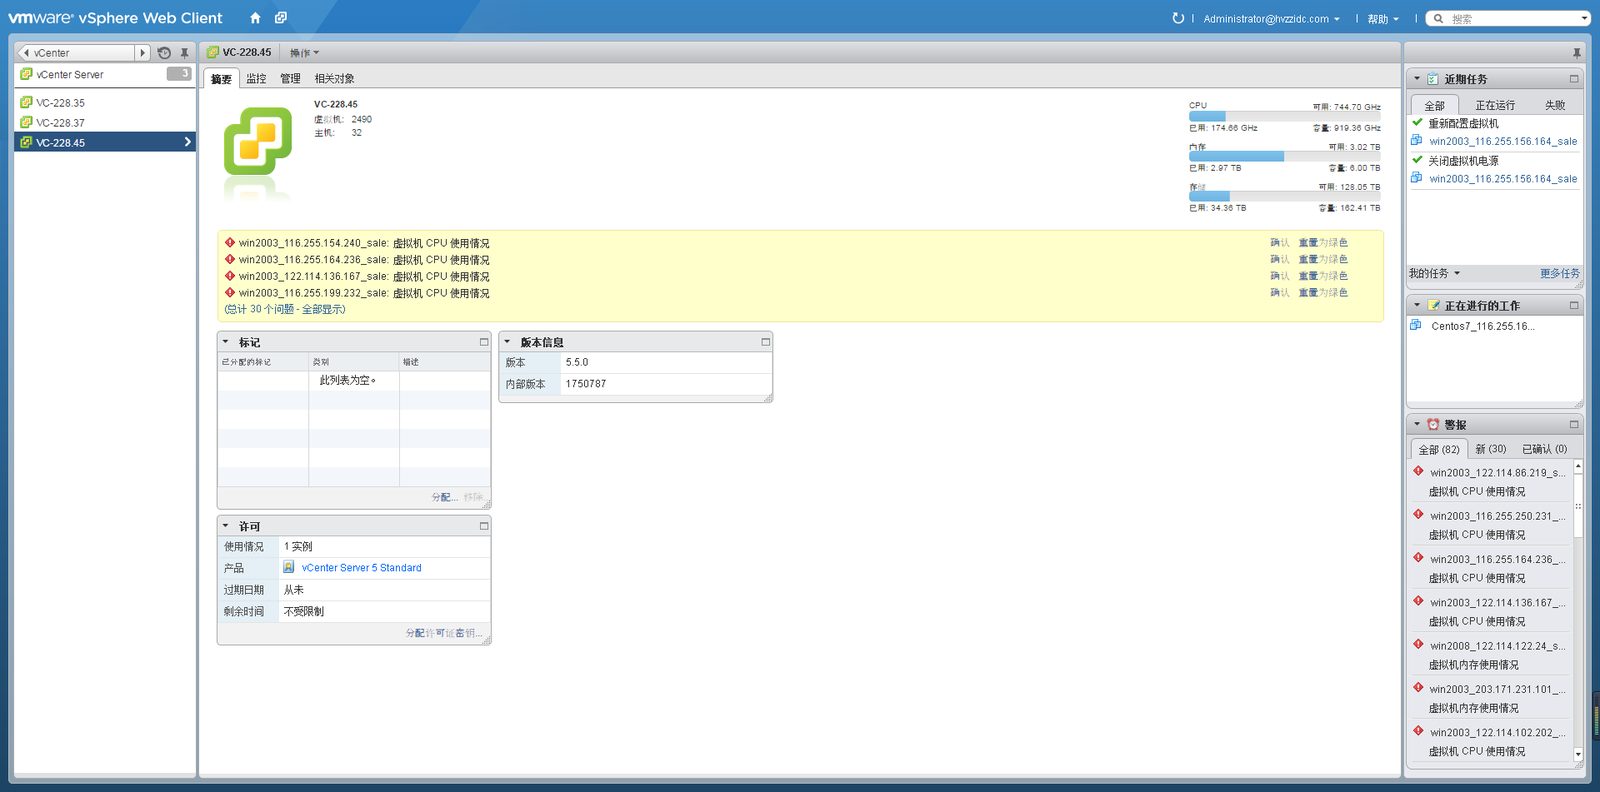Click the VM icon beside Centos7_116.255.16...
This screenshot has width=1600, height=792.
(1416, 325)
